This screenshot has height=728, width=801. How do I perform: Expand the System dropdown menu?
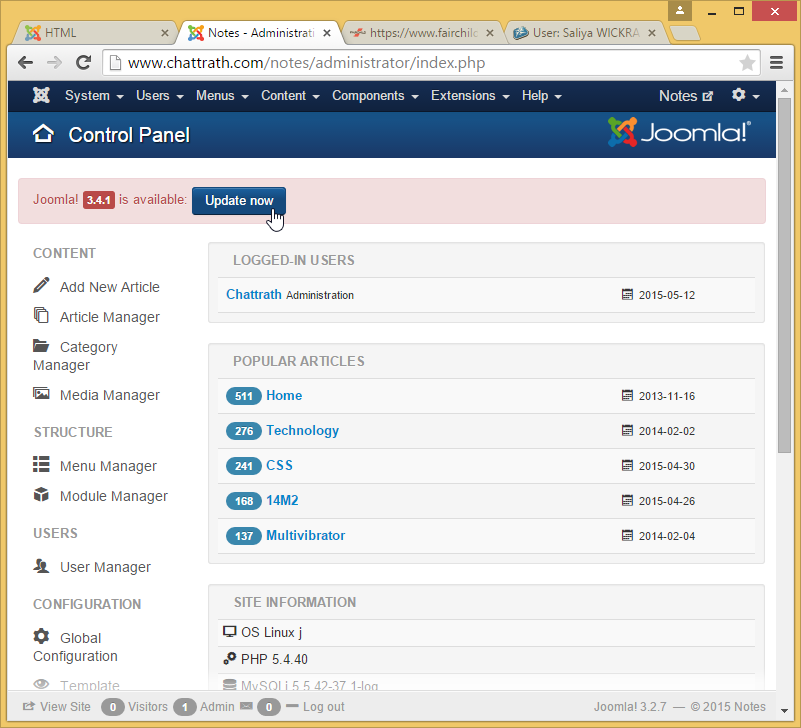[x=93, y=96]
